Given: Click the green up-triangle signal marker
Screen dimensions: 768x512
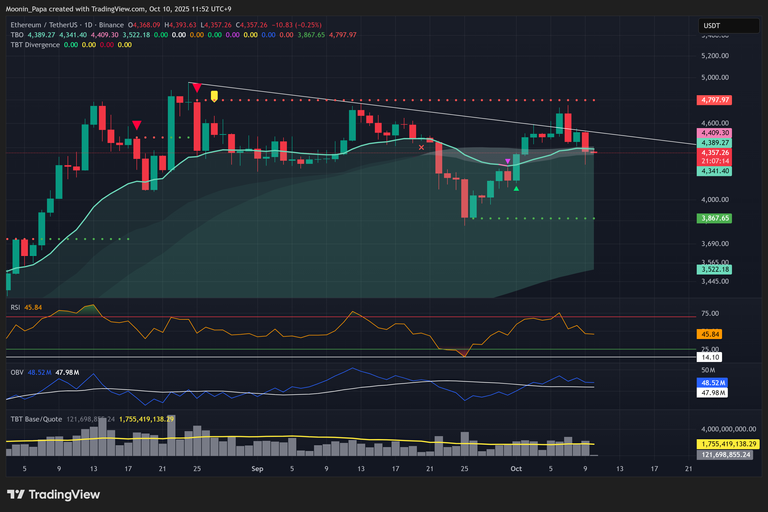Looking at the screenshot, I should (x=516, y=187).
